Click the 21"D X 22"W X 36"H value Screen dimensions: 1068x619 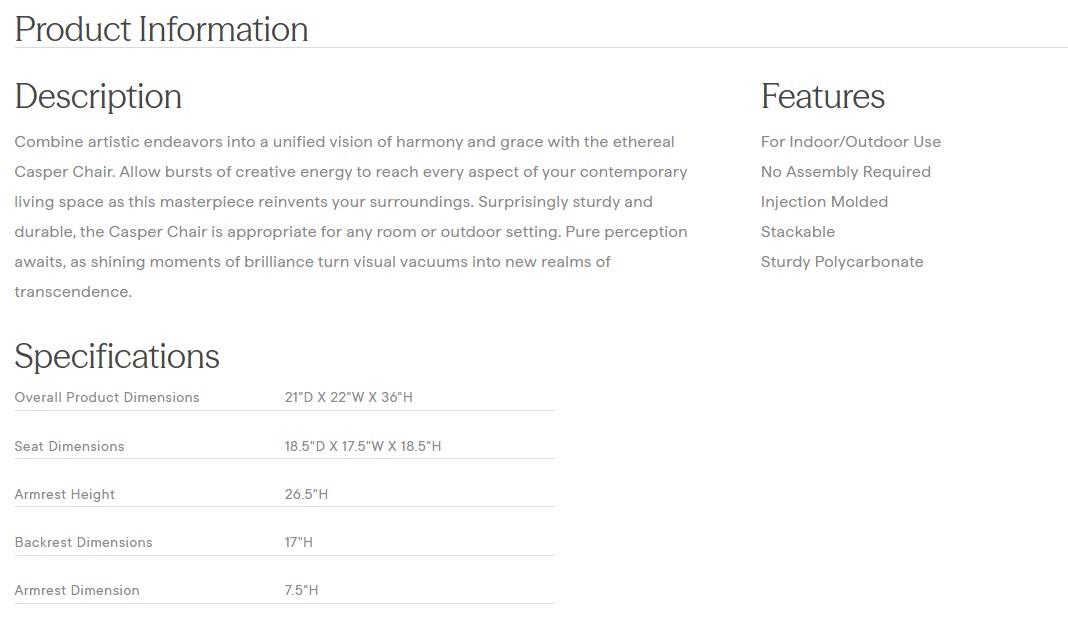pyautogui.click(x=348, y=397)
